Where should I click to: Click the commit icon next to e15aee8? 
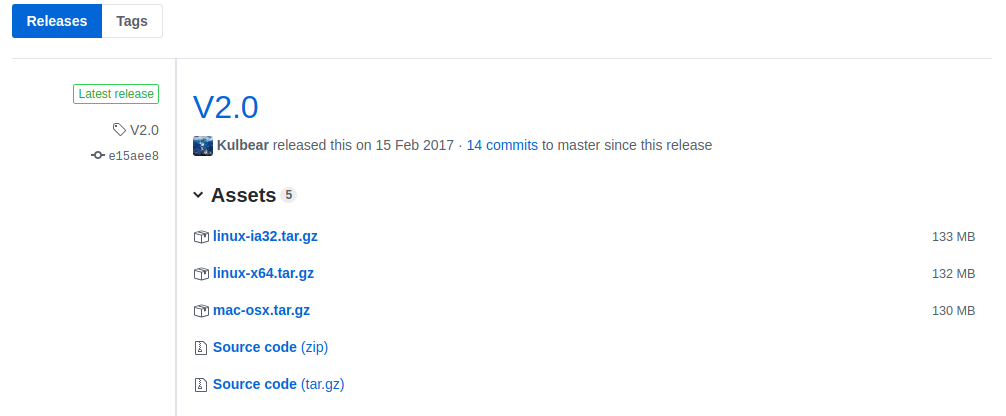98,155
